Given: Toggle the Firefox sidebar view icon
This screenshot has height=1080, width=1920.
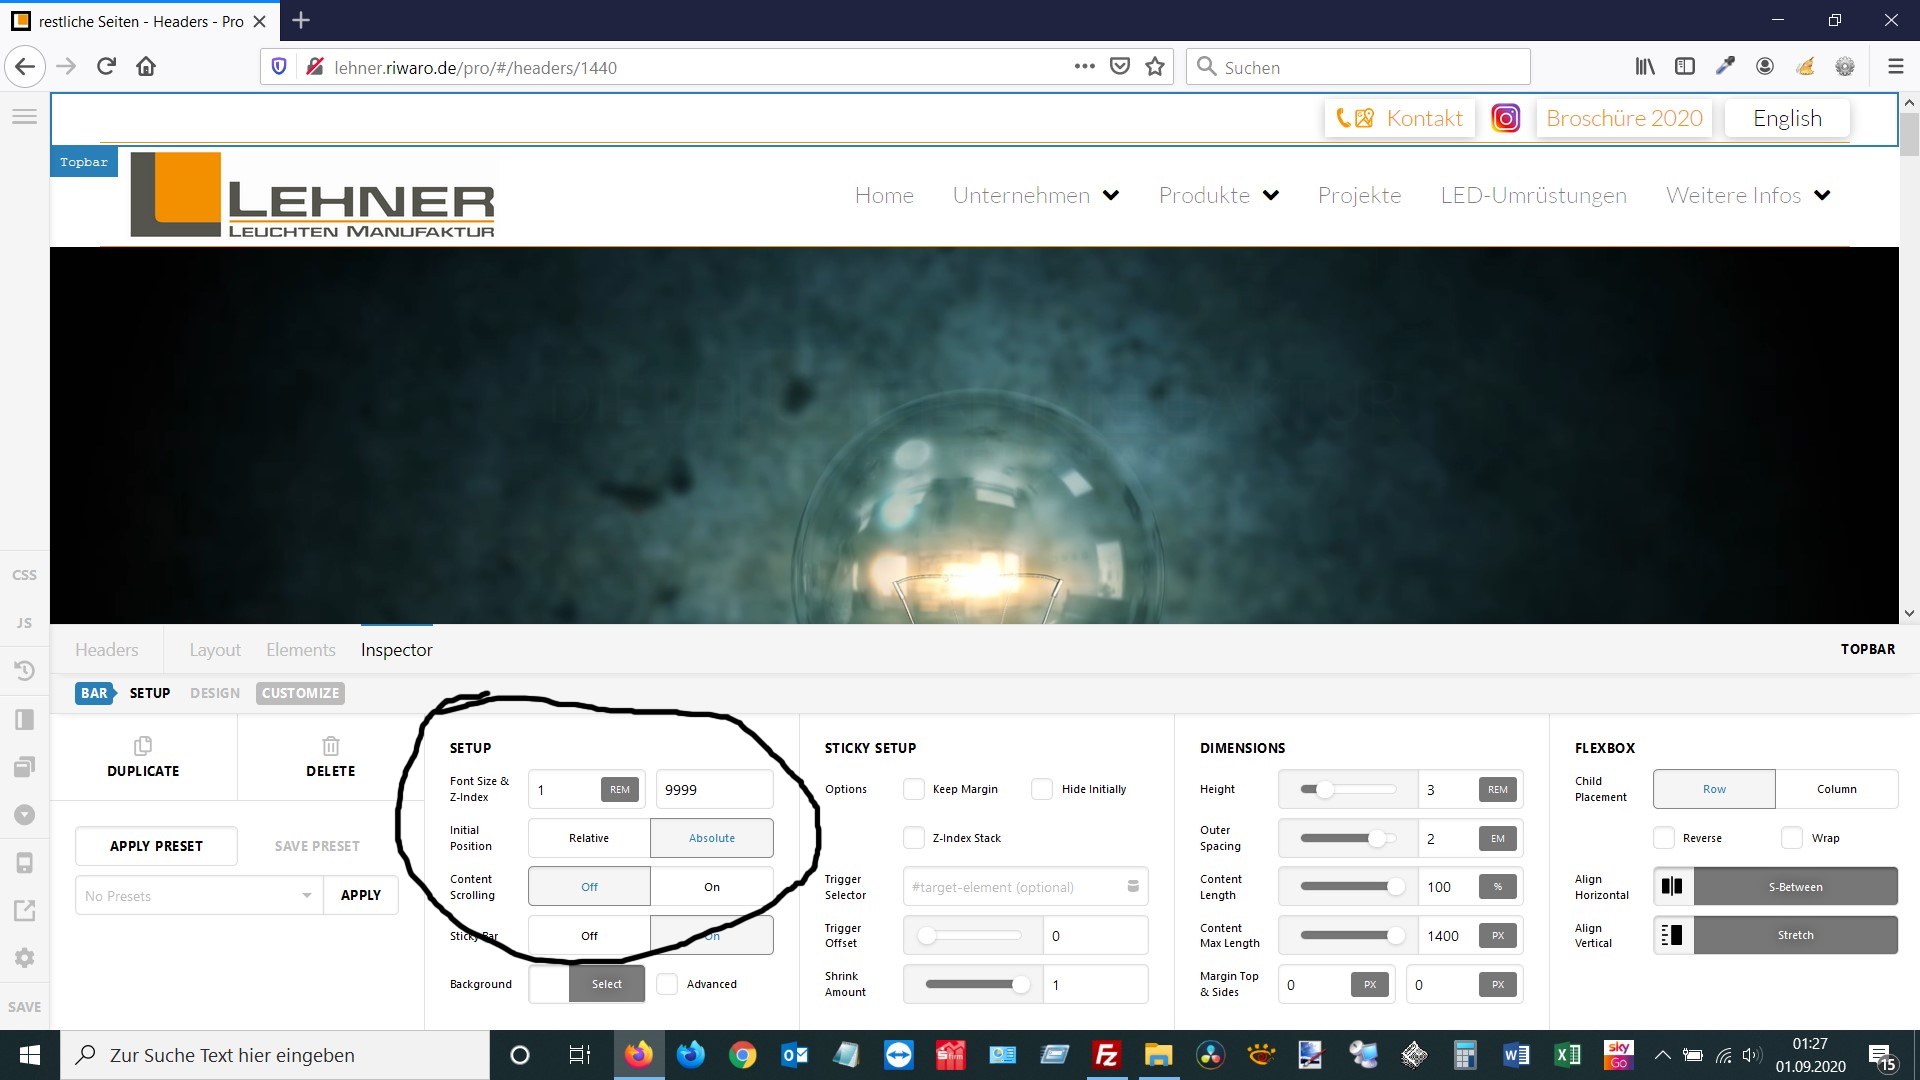Looking at the screenshot, I should 1685,67.
